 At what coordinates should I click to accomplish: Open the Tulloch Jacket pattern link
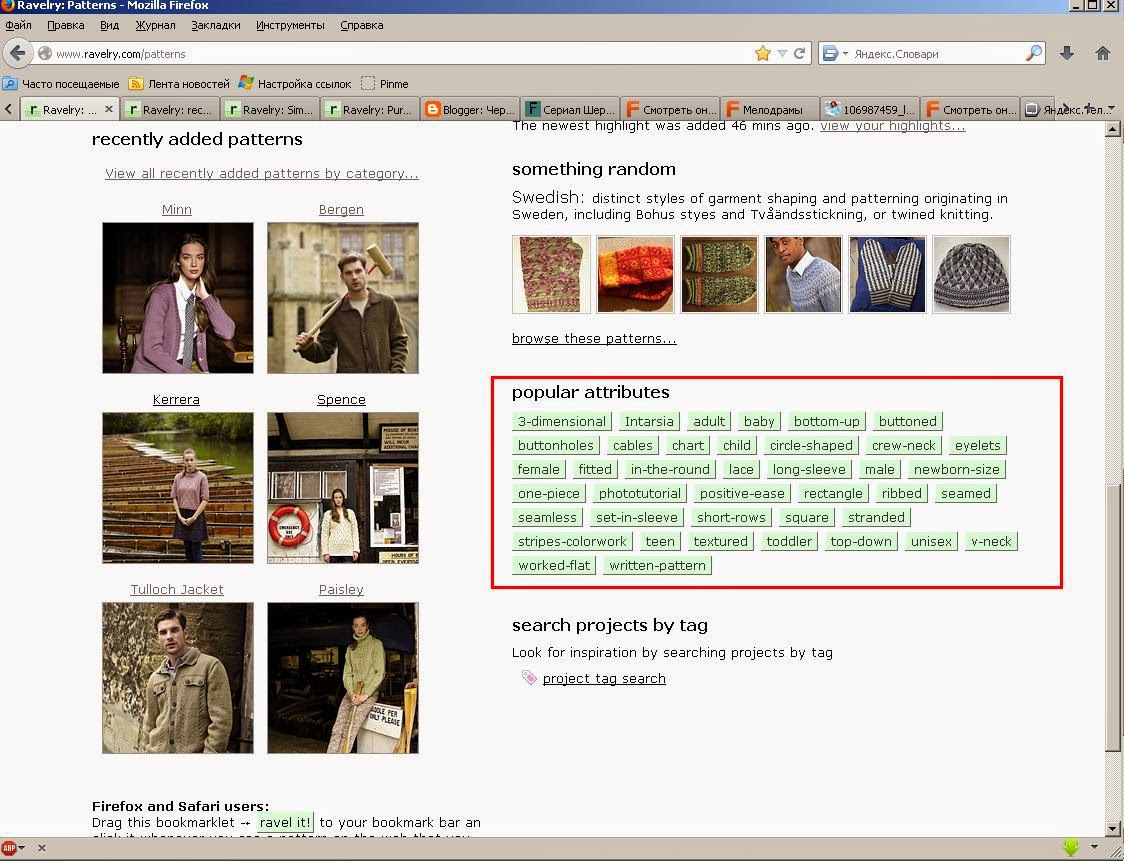tap(177, 589)
